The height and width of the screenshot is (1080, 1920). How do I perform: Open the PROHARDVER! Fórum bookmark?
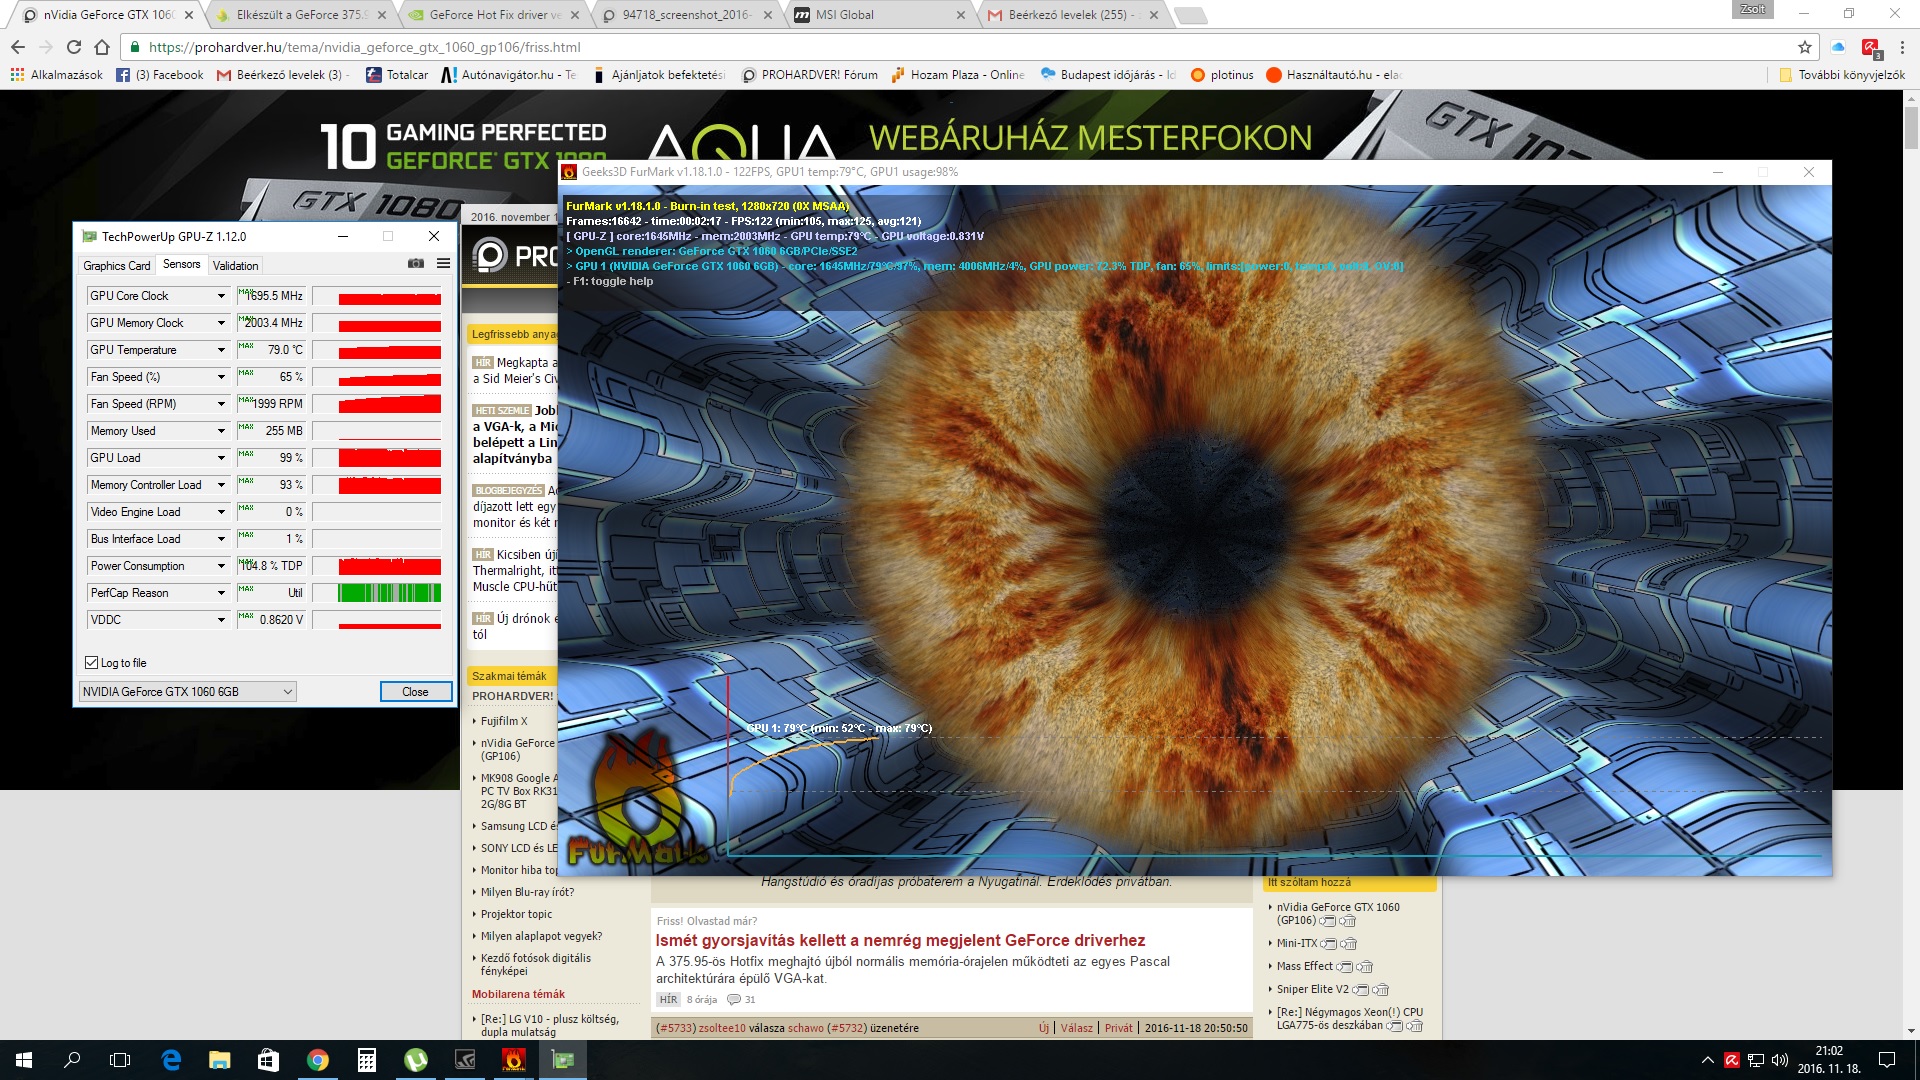point(810,75)
